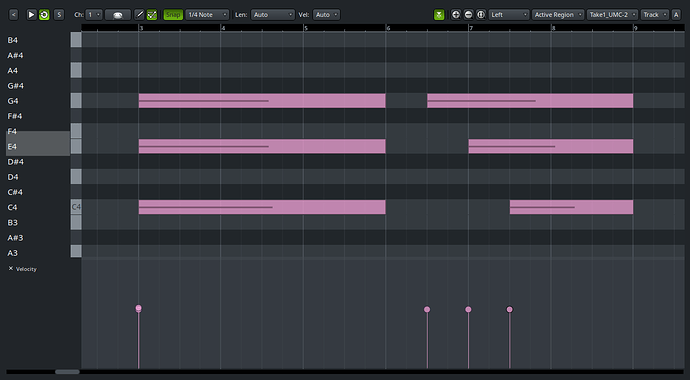This screenshot has width=690, height=380.
Task: Toggle the green loop playback button
Action: tap(44, 15)
